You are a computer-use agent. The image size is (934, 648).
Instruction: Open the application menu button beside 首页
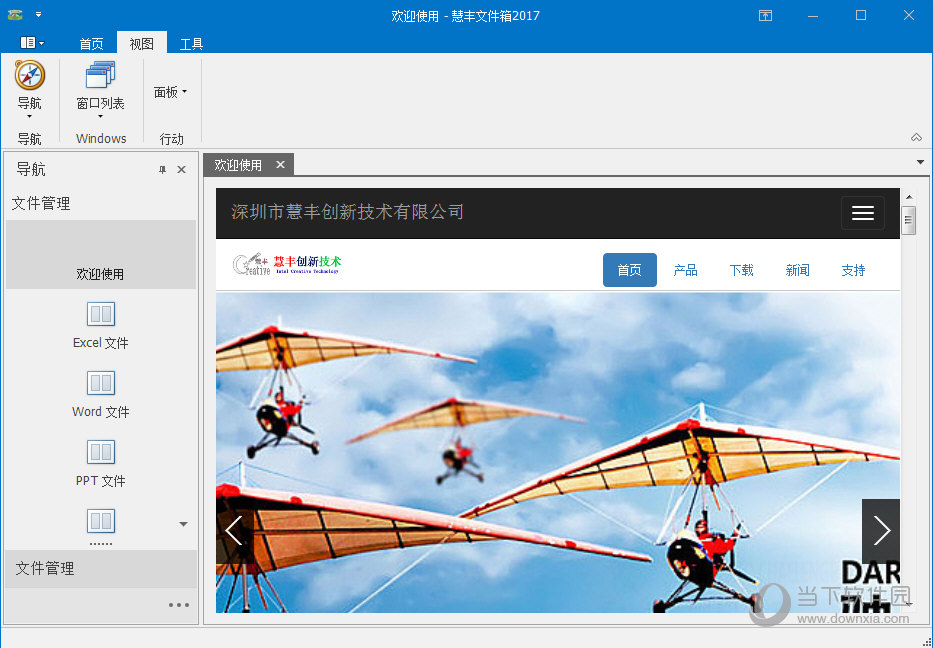32,42
